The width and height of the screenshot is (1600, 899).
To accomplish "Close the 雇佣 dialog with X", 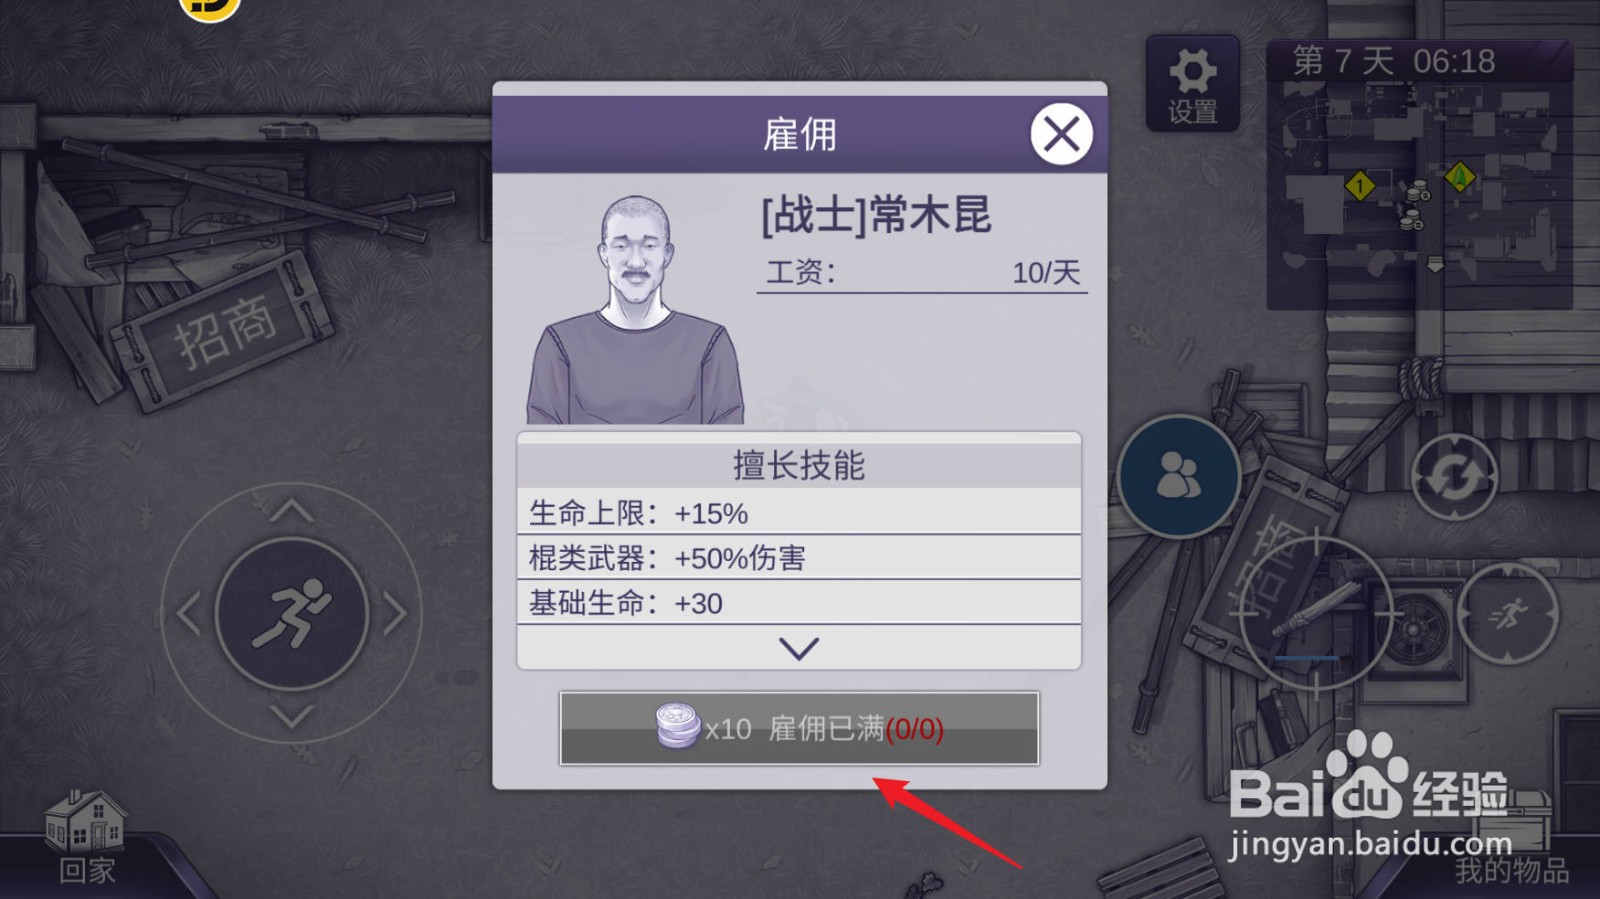I will click(x=1061, y=134).
